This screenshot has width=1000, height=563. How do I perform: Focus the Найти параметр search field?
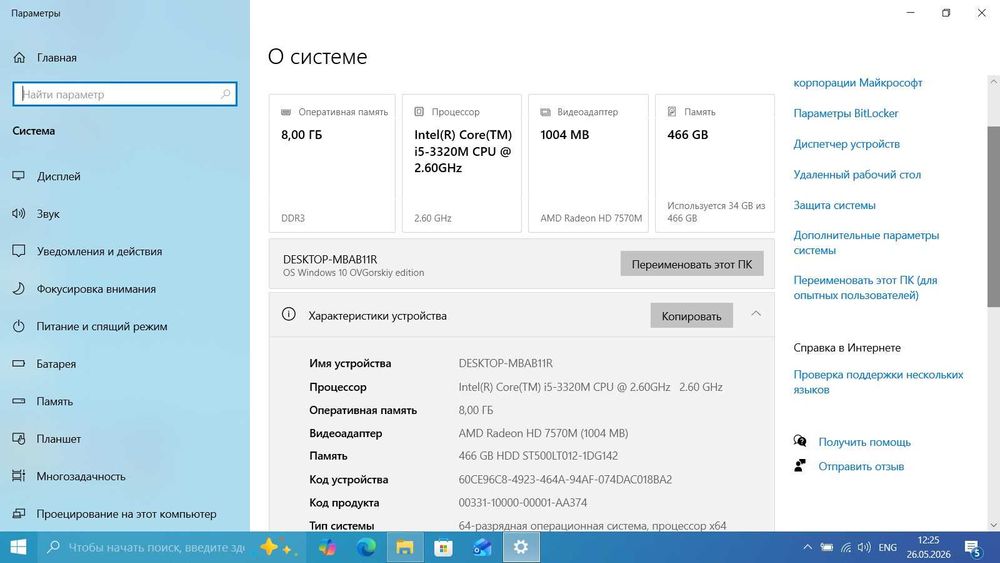coord(124,94)
